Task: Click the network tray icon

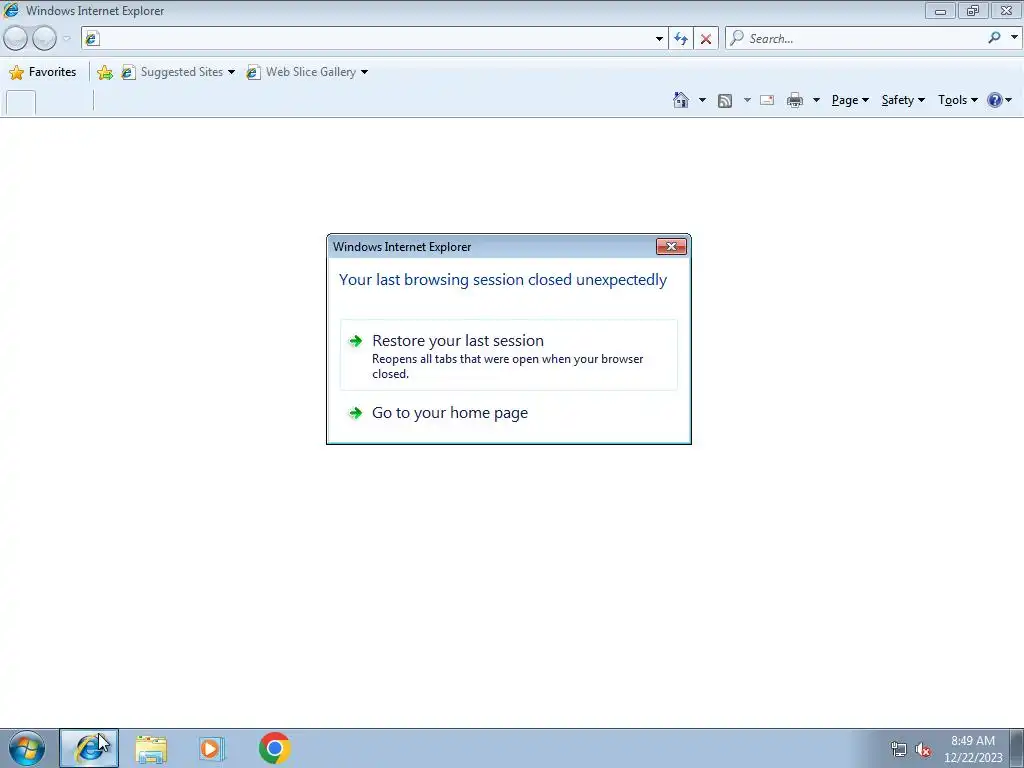Action: pyautogui.click(x=899, y=750)
